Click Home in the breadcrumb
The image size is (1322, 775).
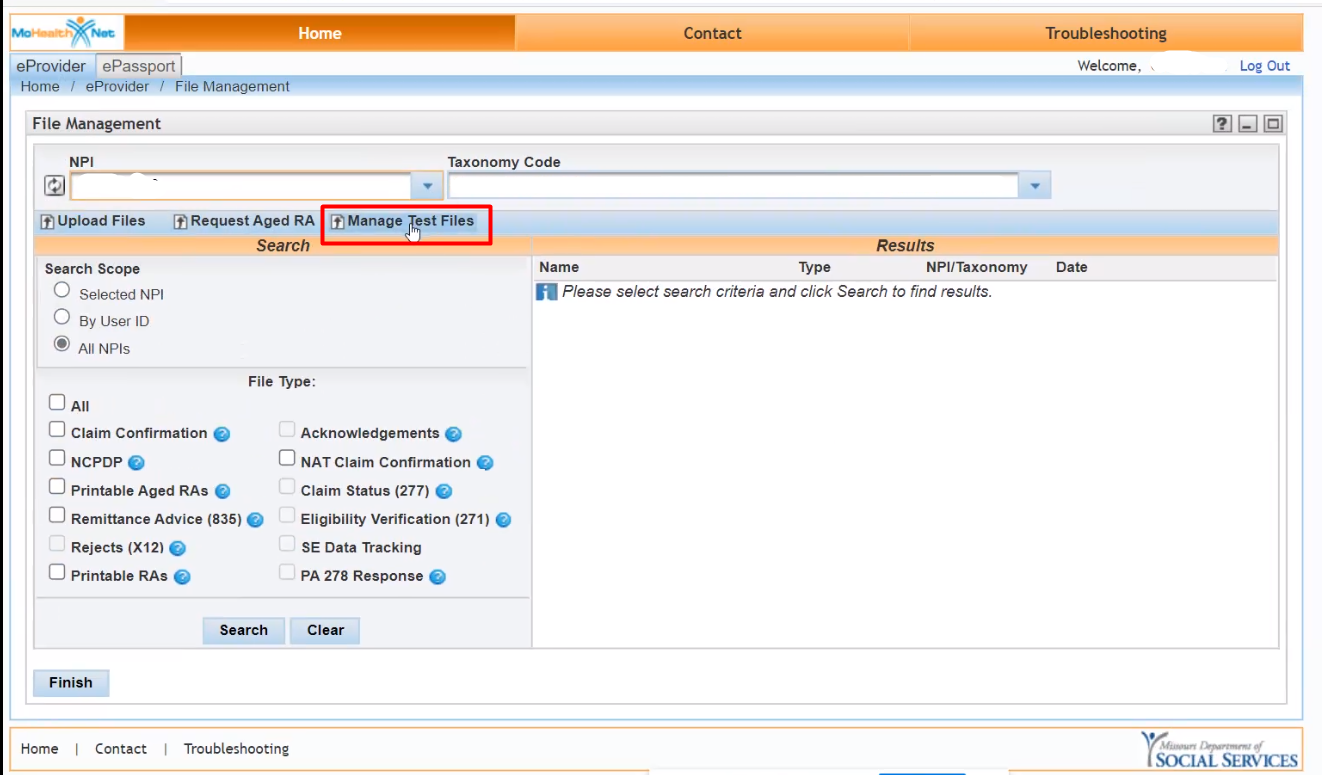click(x=40, y=87)
